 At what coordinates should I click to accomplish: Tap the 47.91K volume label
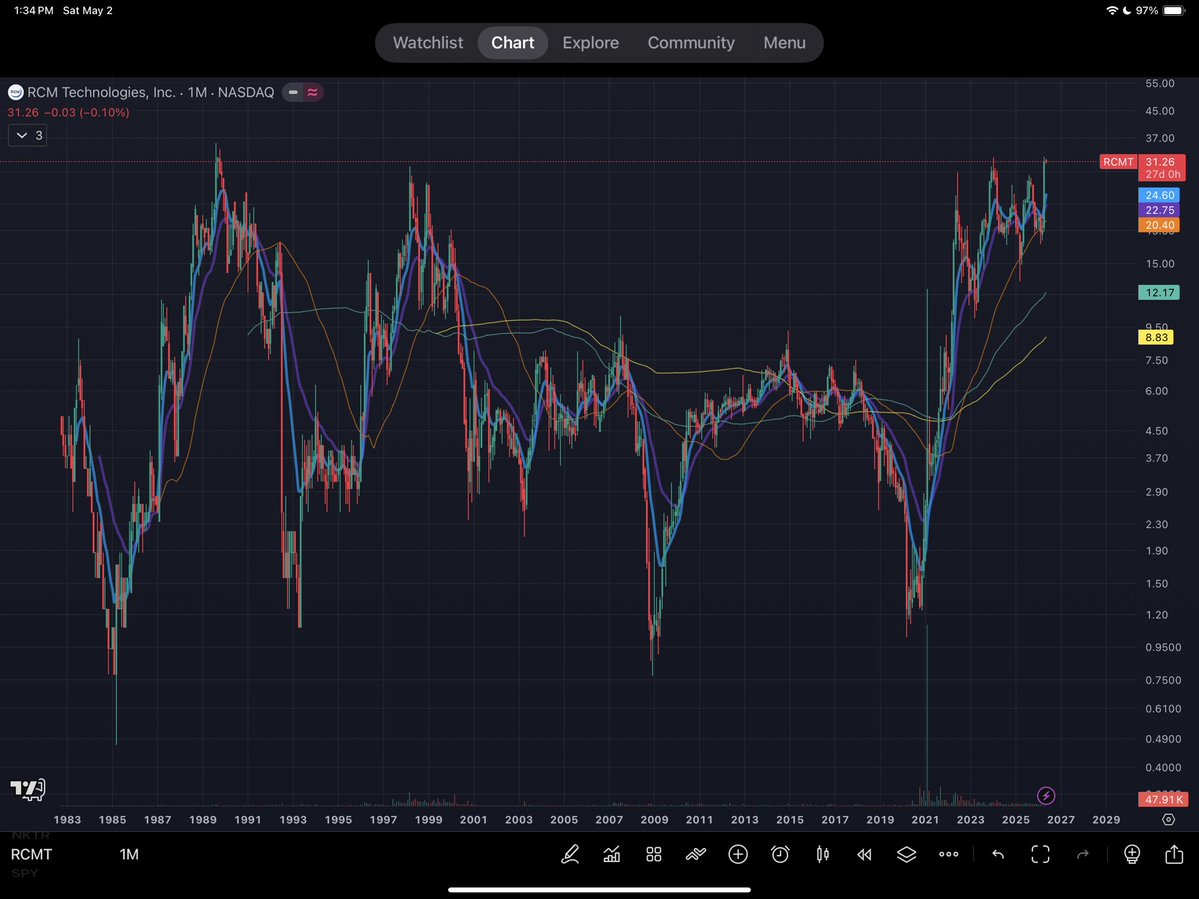[1163, 800]
